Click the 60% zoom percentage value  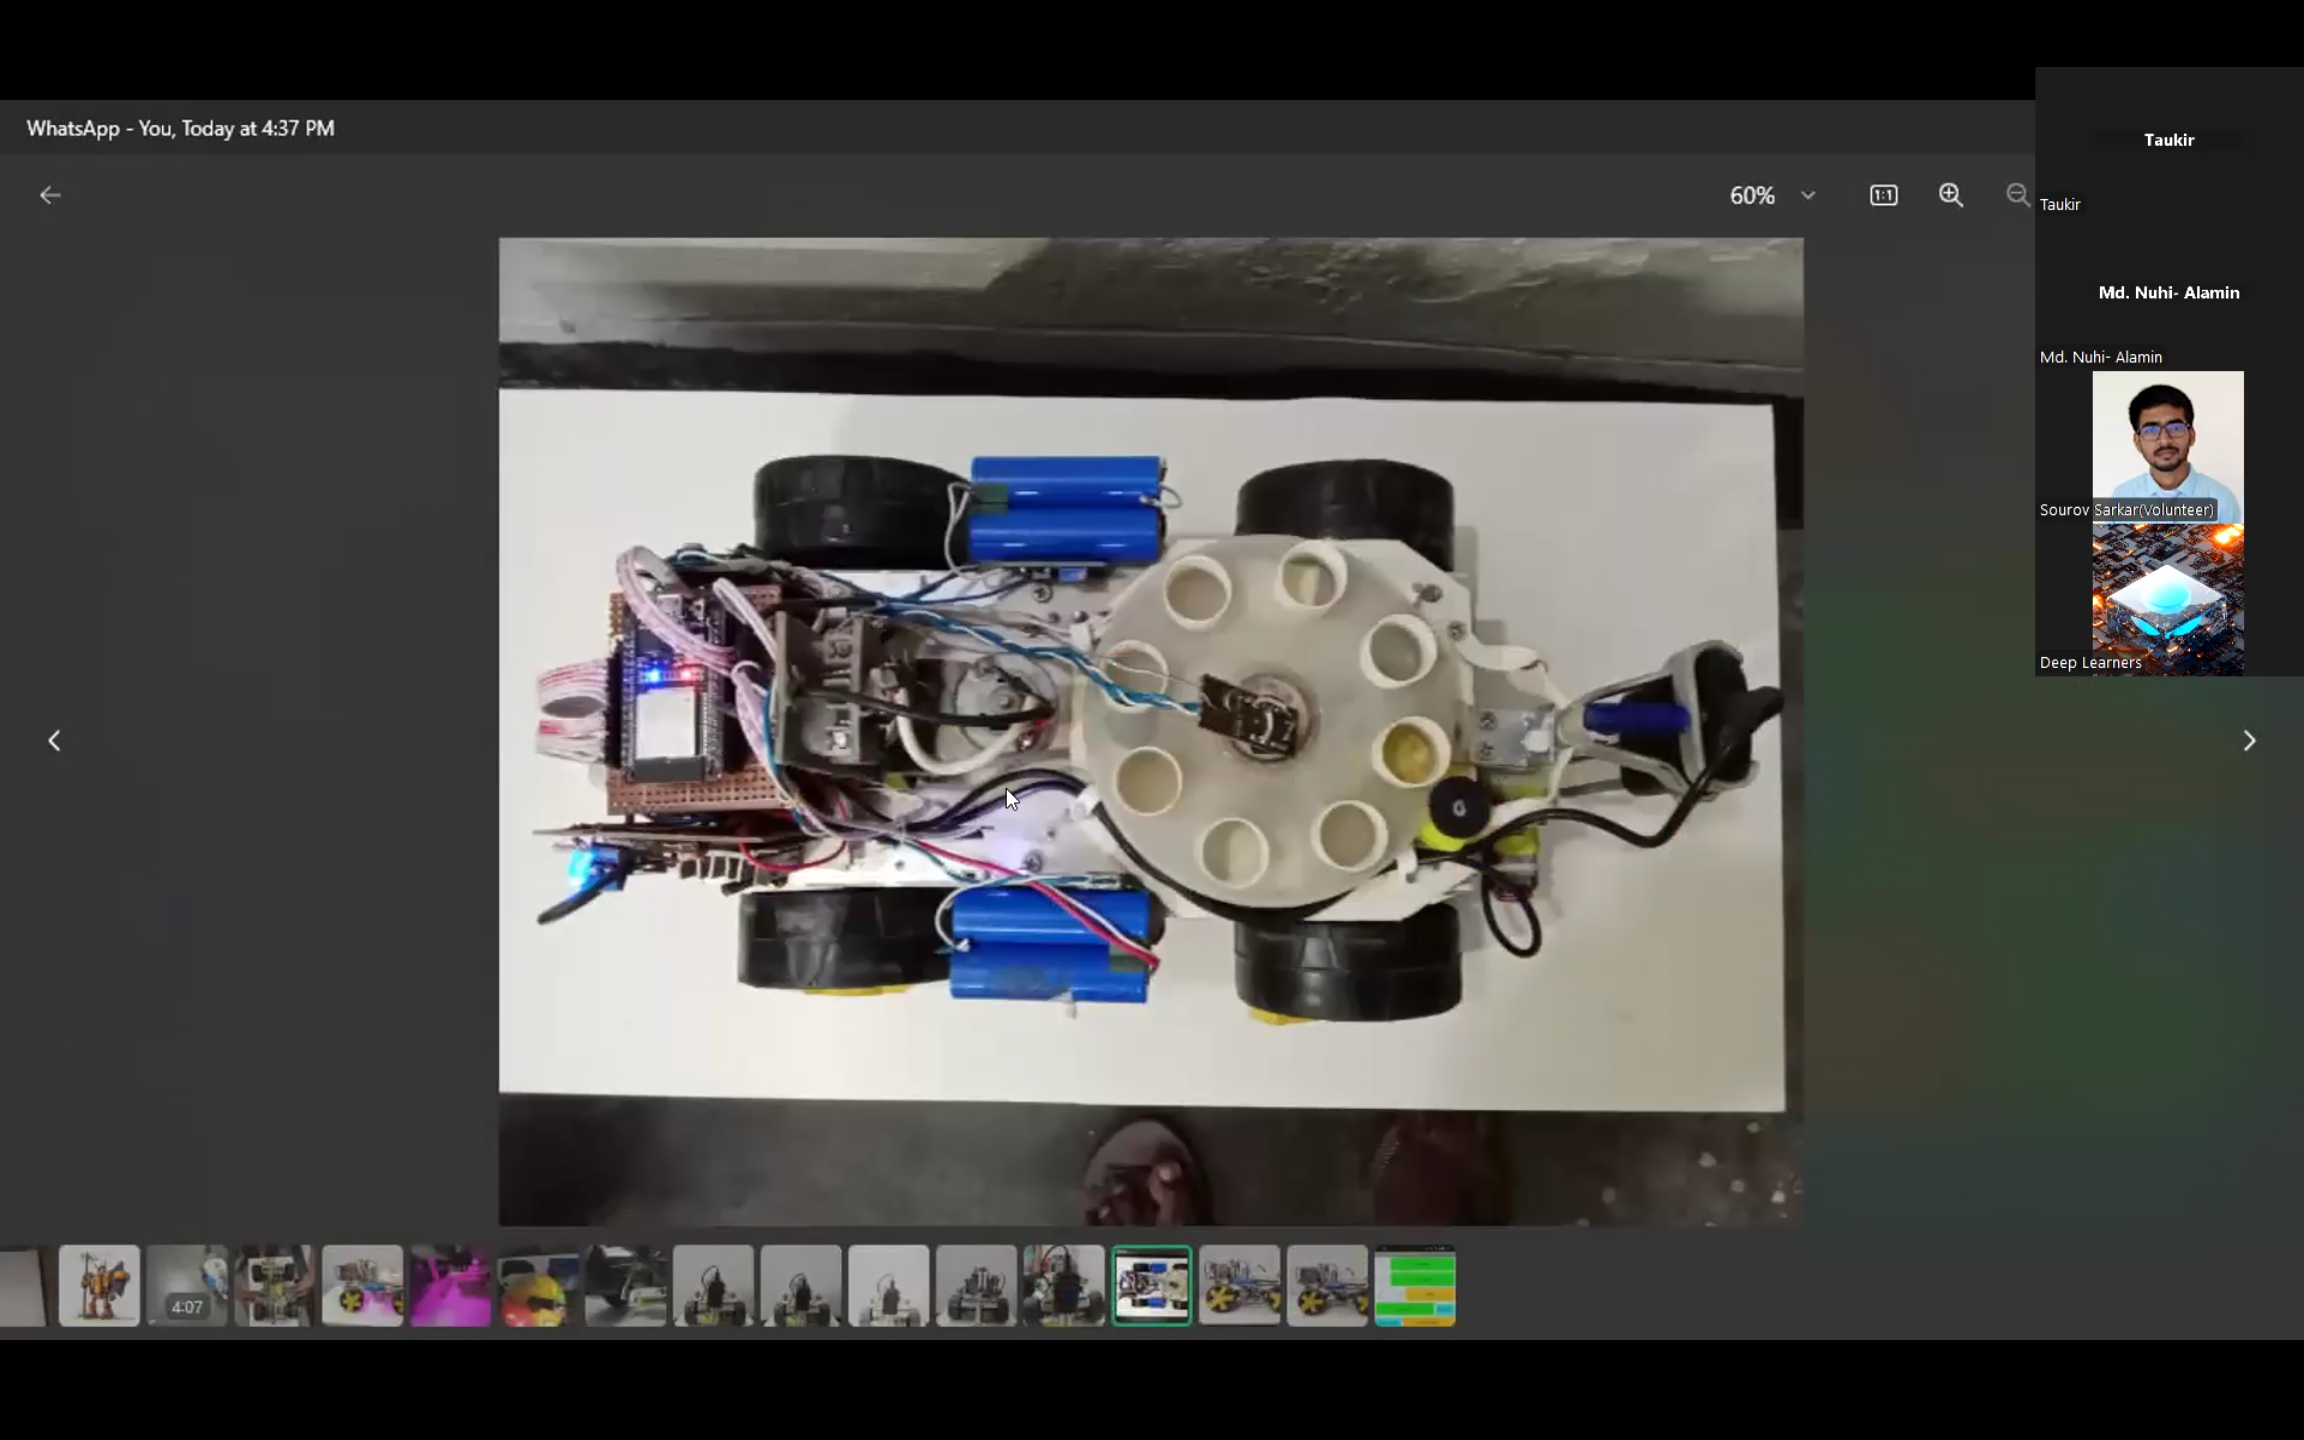(1752, 195)
